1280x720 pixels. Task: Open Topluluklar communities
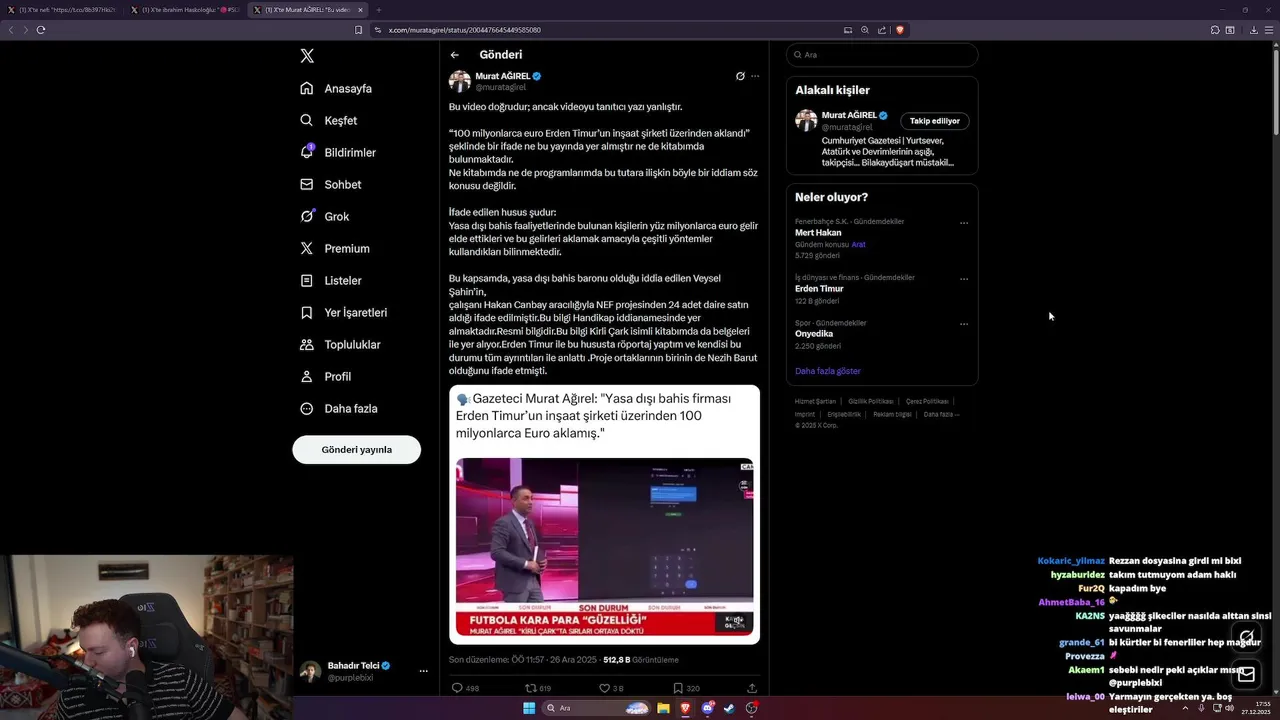[340, 344]
